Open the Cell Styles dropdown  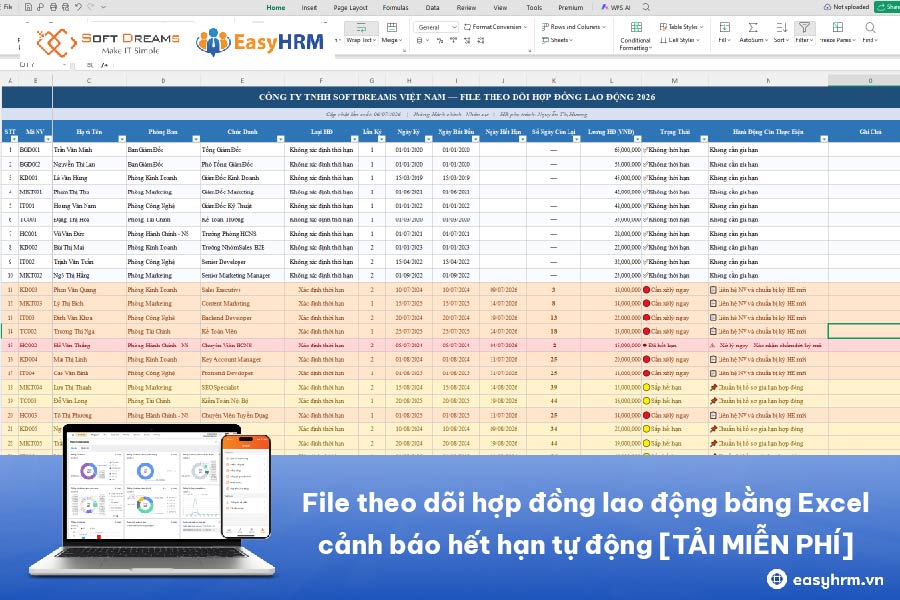coord(680,40)
